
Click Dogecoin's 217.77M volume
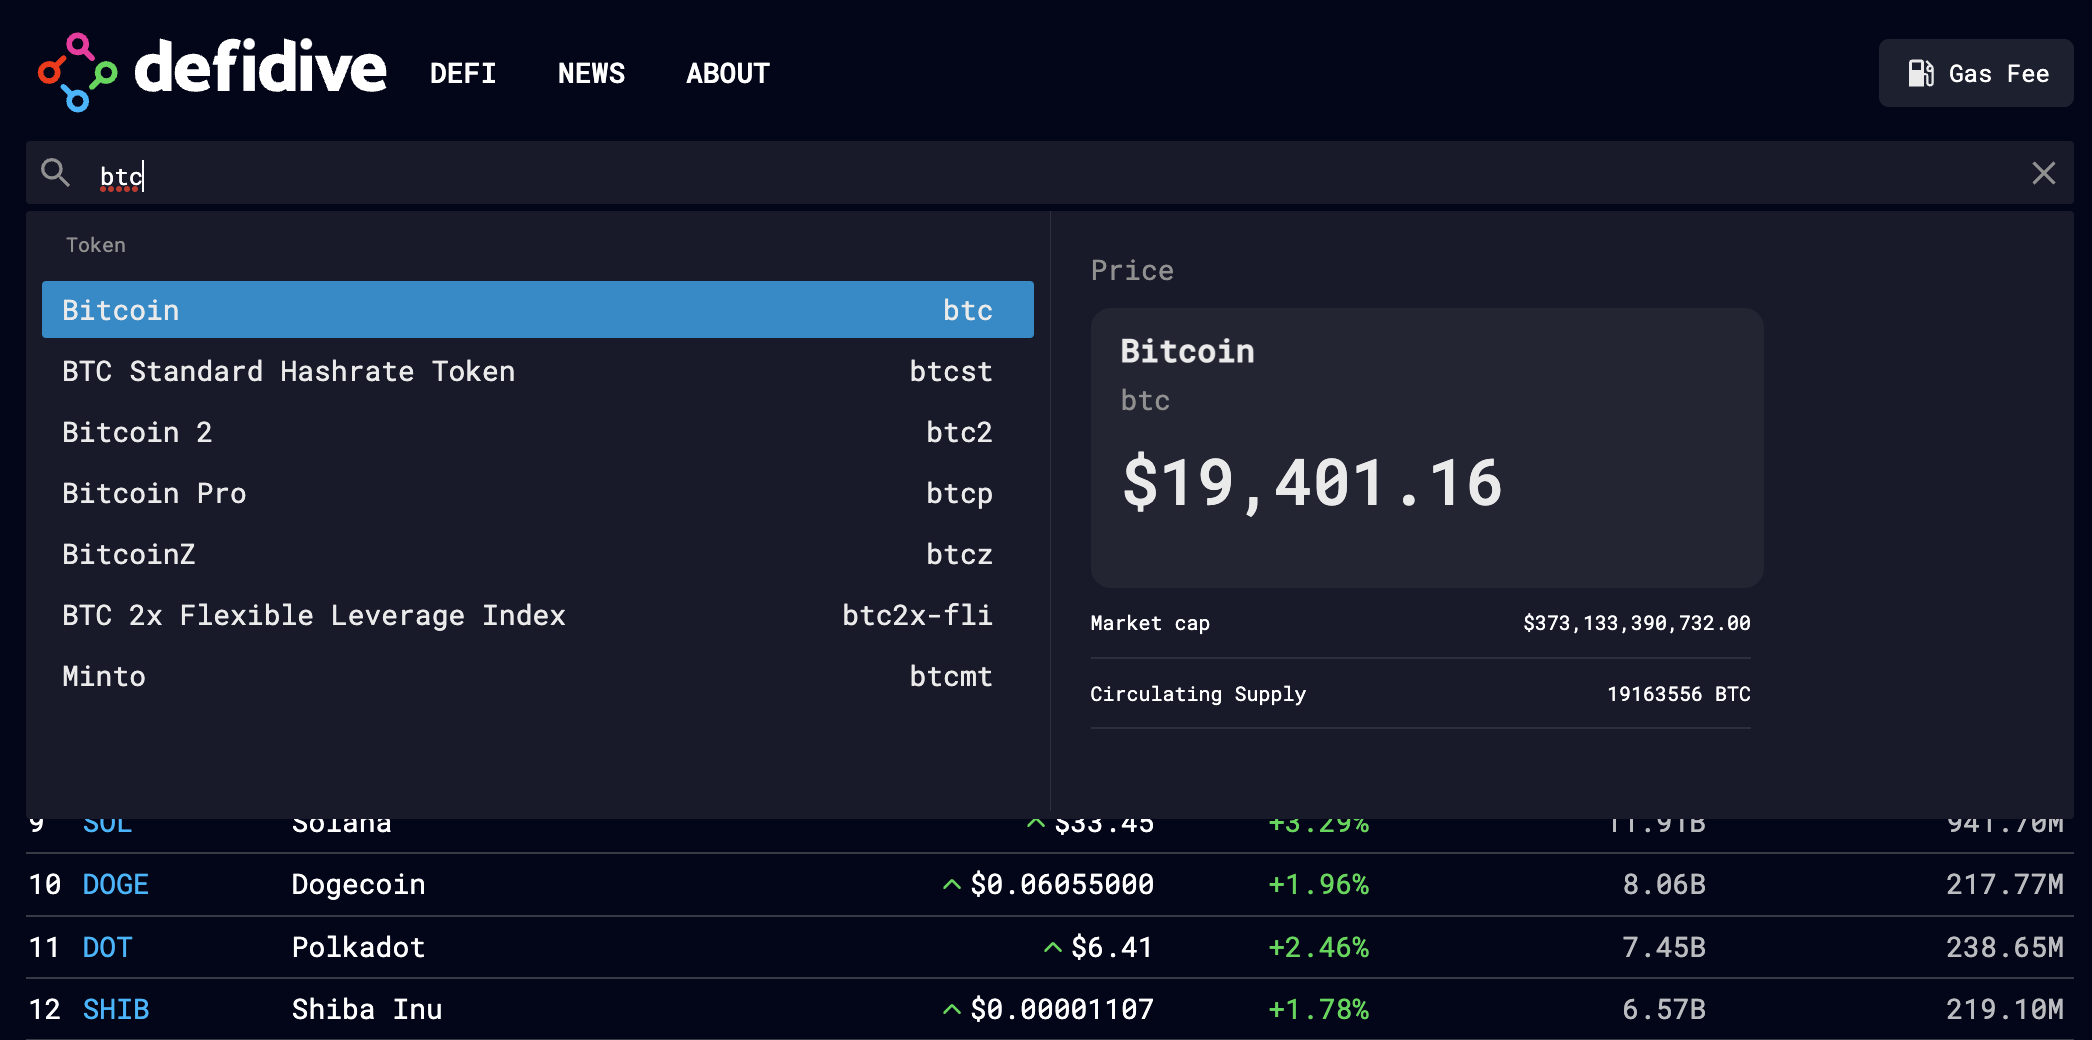(2005, 884)
